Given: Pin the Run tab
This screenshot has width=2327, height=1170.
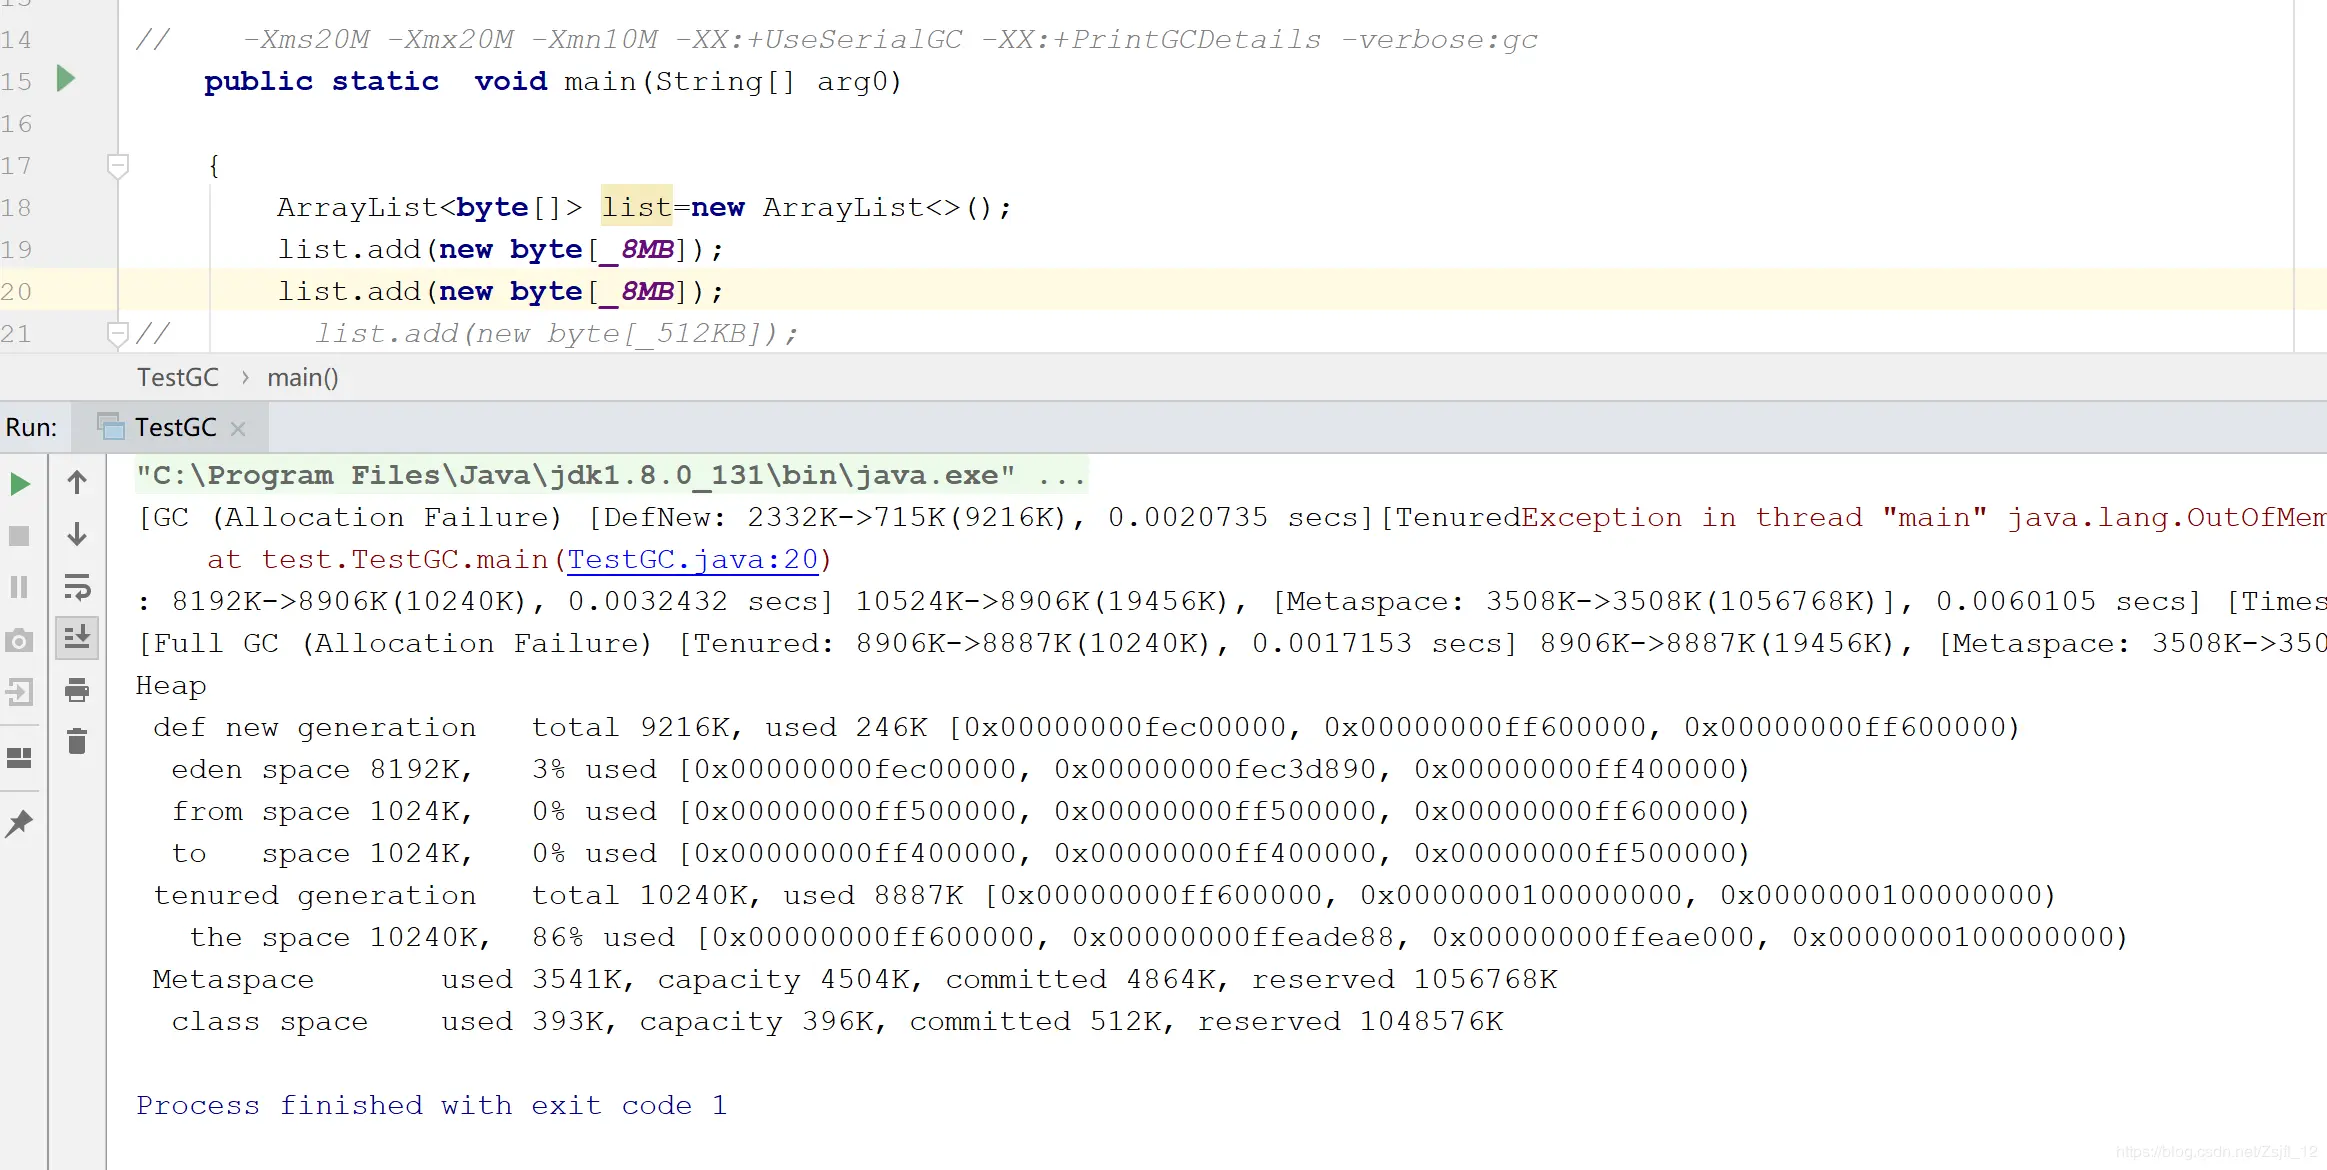Looking at the screenshot, I should [x=20, y=823].
